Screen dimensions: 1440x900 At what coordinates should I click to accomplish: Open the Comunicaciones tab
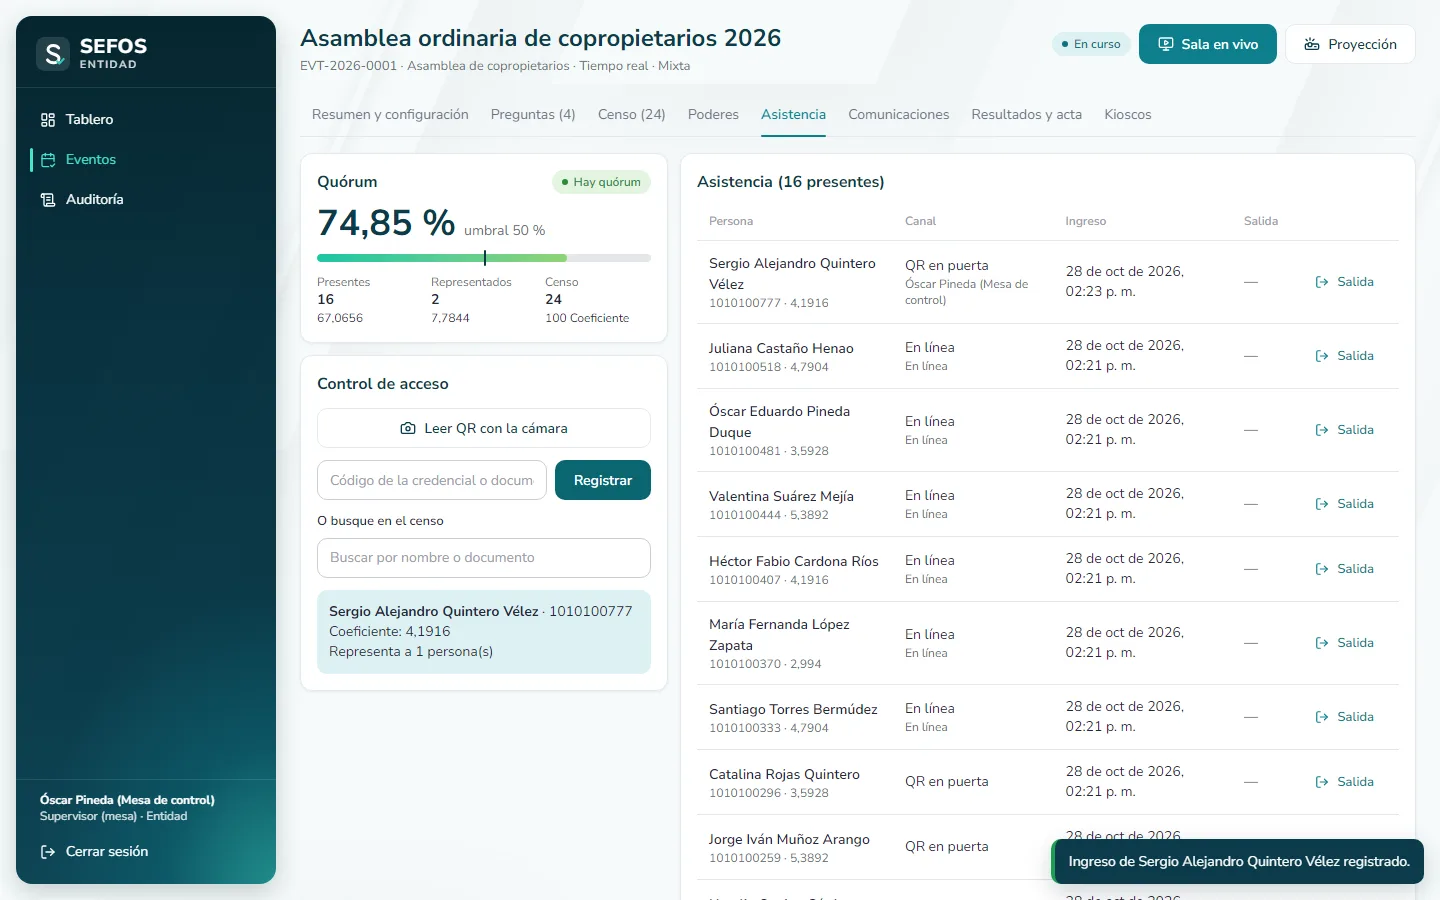(899, 114)
